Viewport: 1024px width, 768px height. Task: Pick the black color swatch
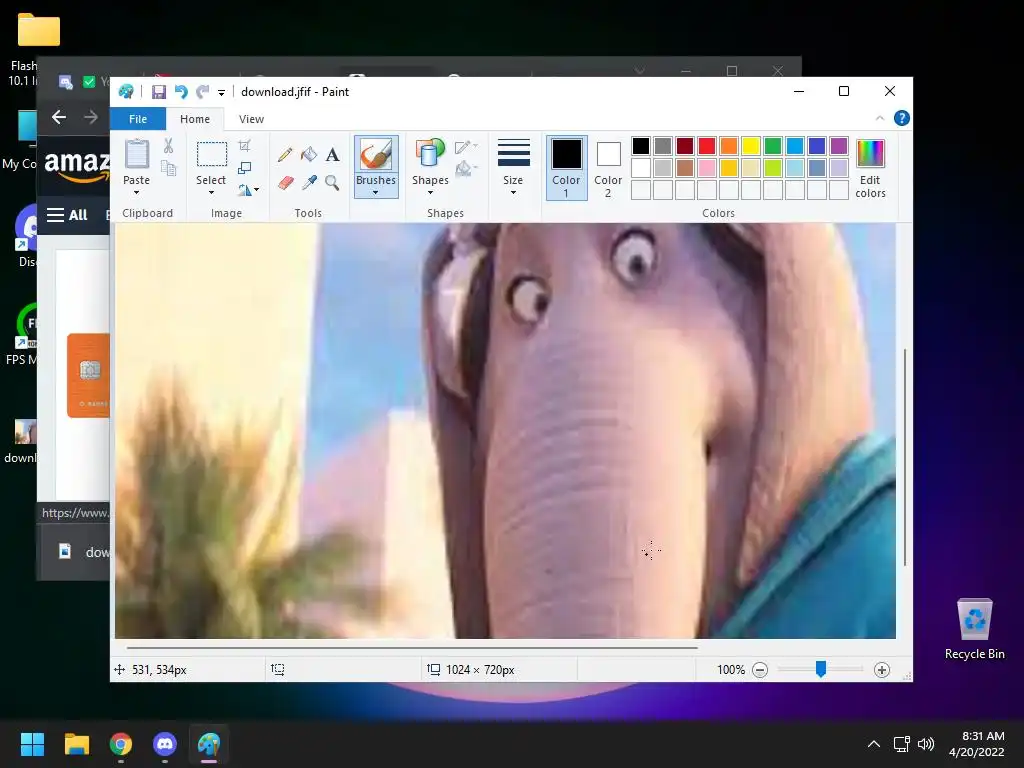(x=641, y=146)
